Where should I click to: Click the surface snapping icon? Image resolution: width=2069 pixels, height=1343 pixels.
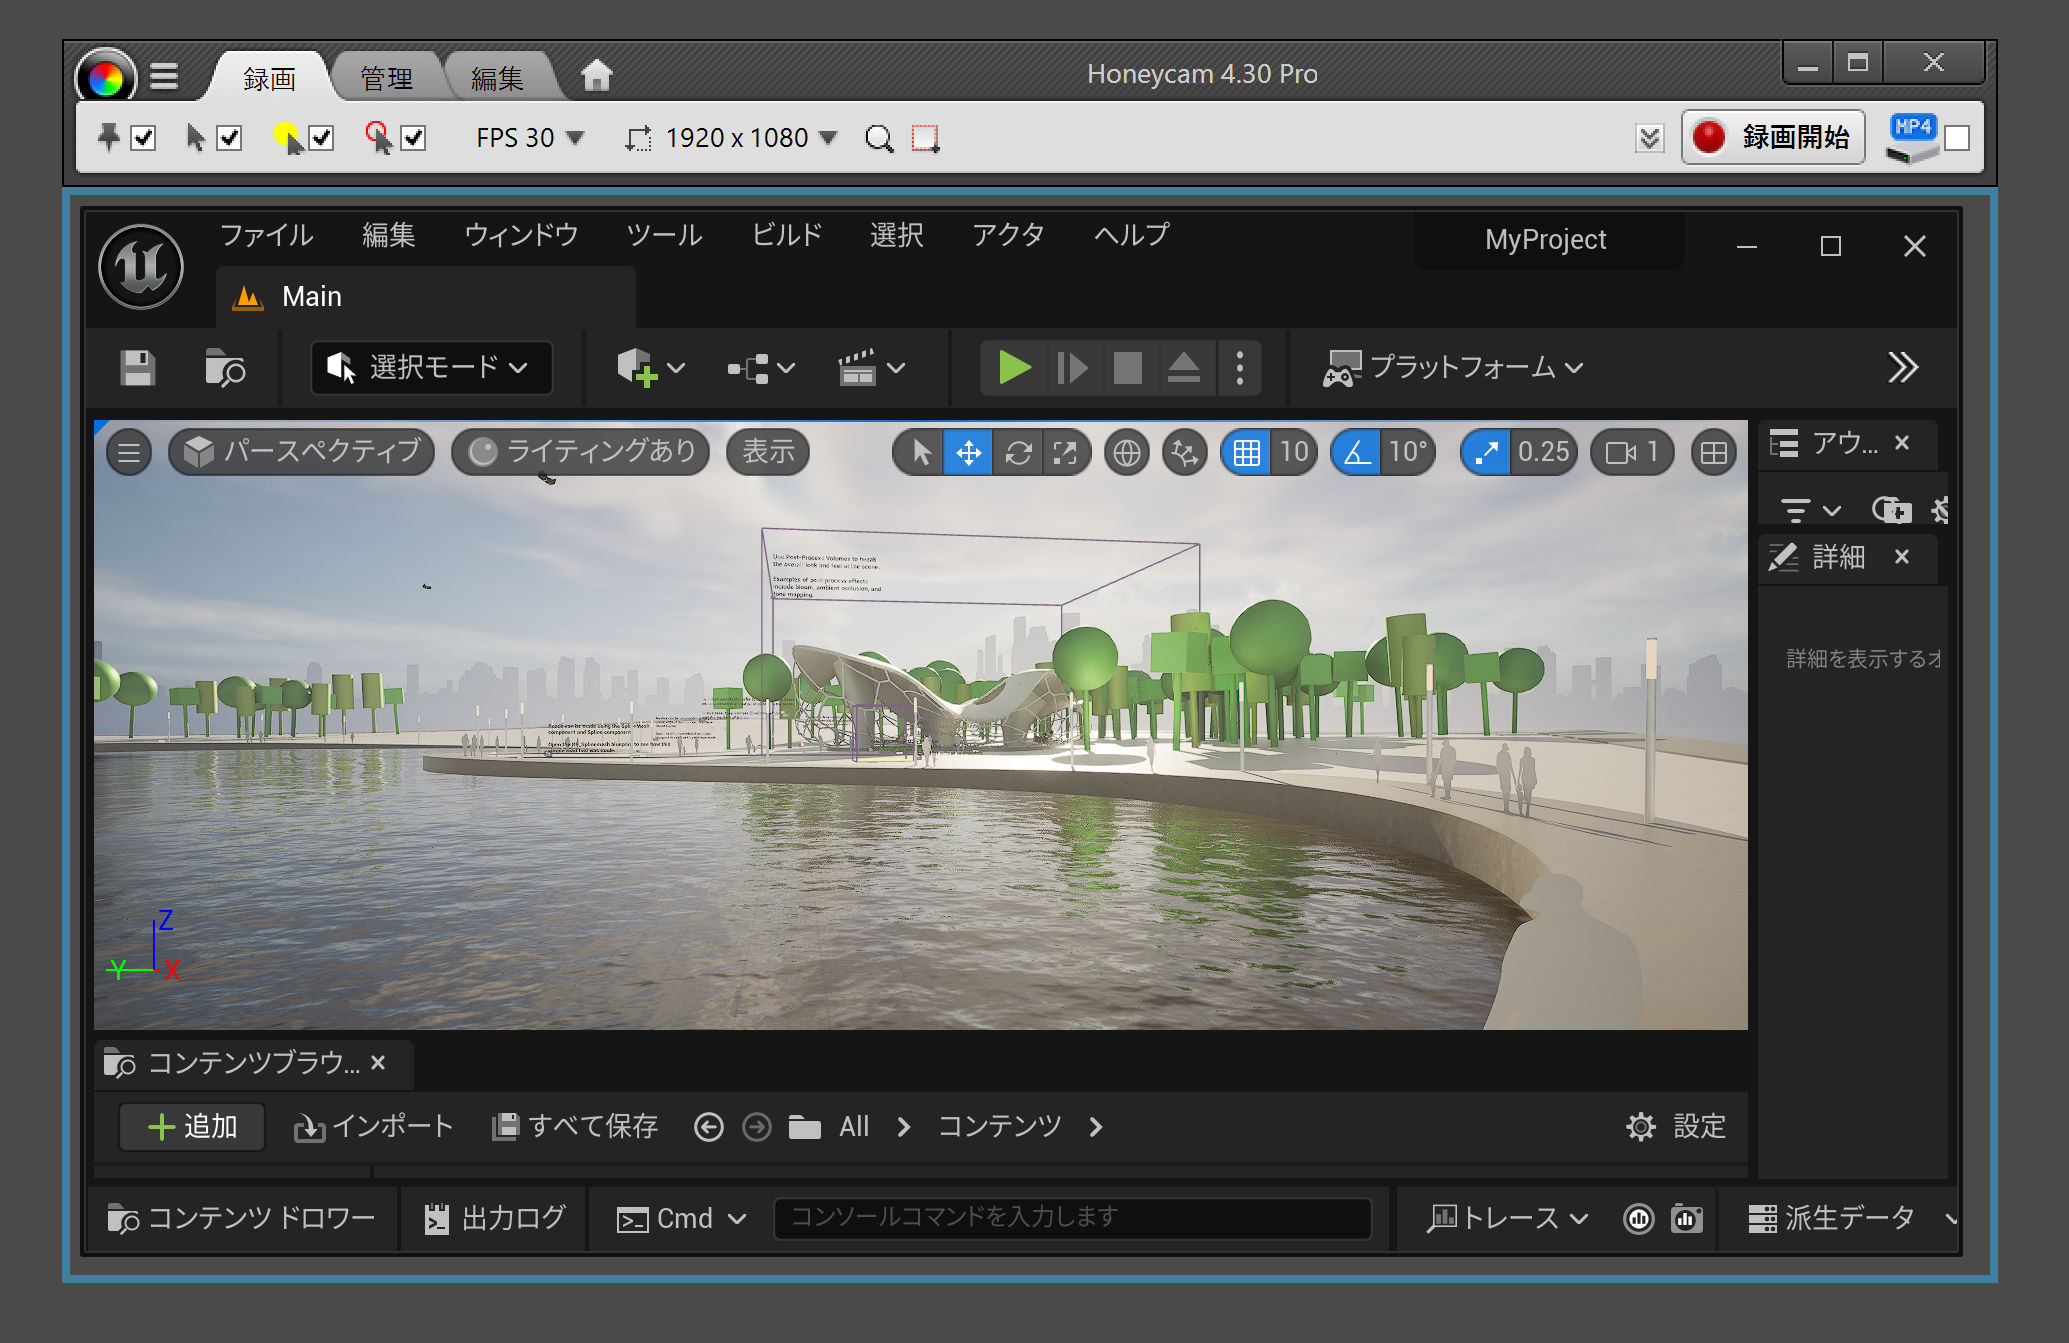(x=1185, y=453)
